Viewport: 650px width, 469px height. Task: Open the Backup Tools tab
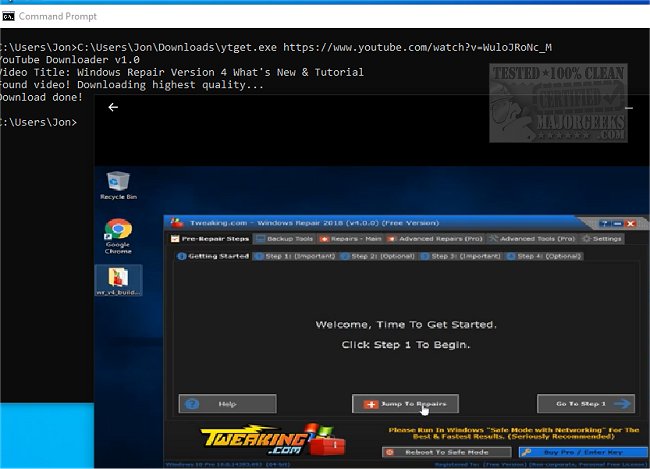pos(284,239)
